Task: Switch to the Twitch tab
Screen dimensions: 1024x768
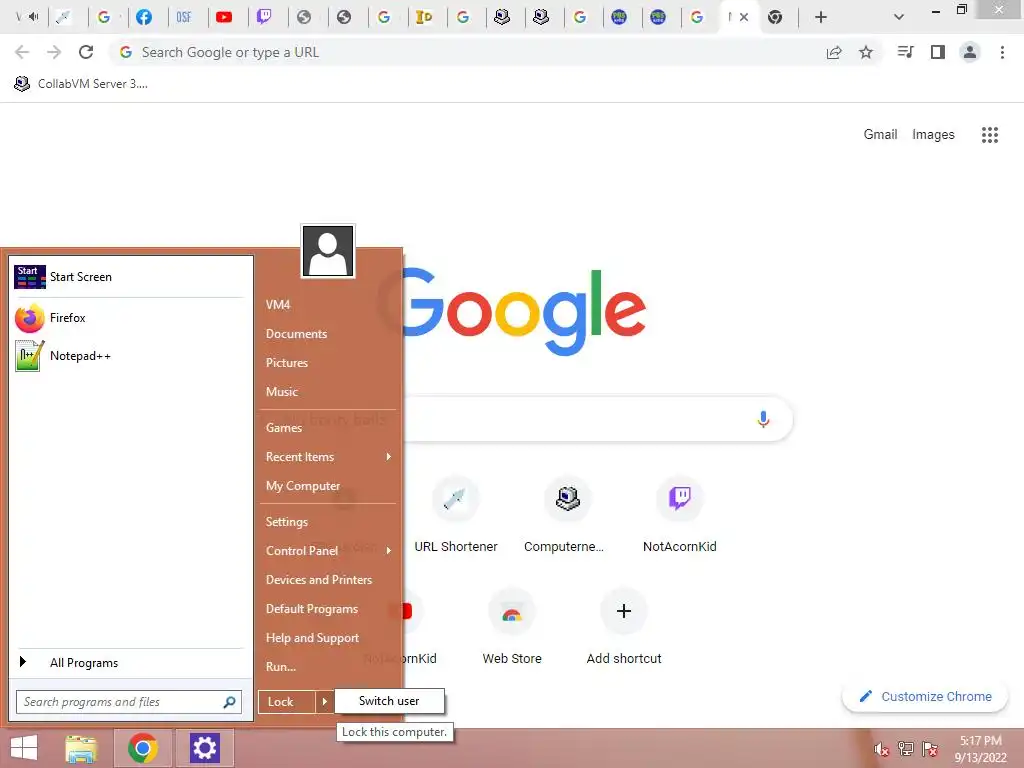Action: 264,17
